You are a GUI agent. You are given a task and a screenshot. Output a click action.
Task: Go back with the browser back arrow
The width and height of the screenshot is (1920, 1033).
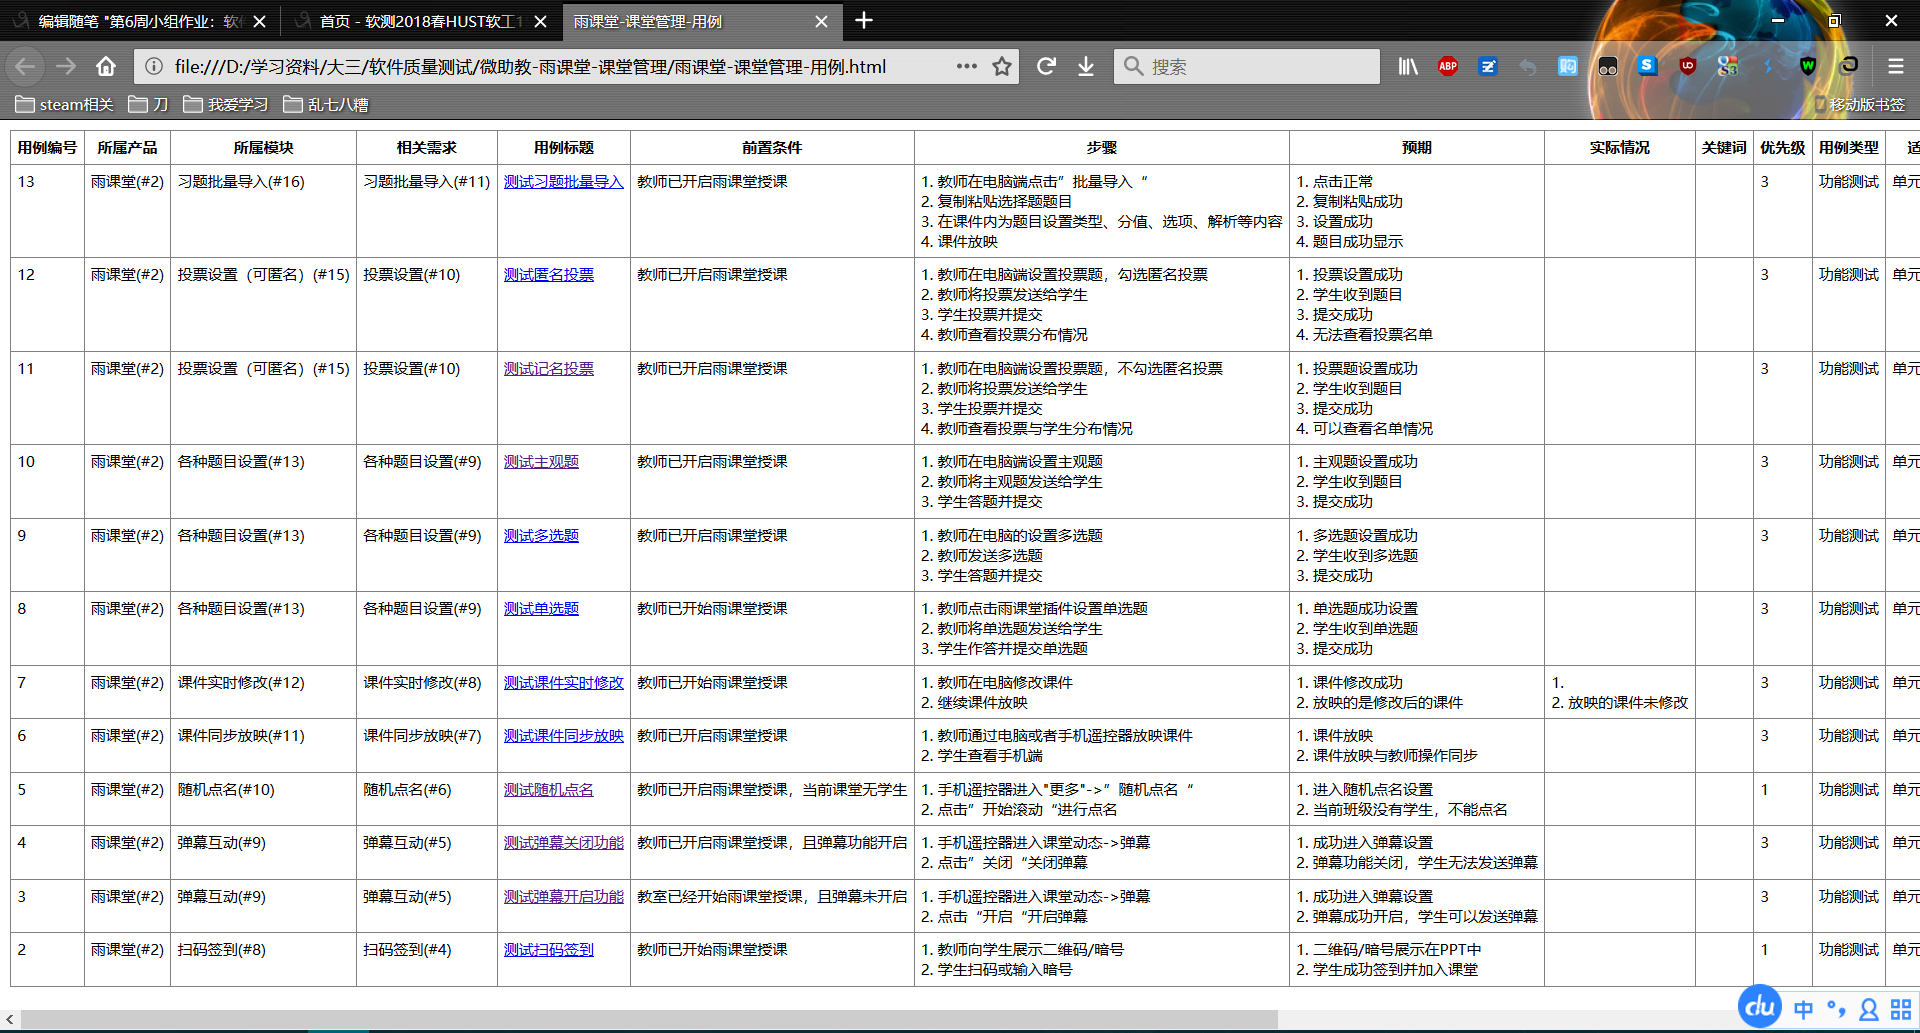[x=25, y=66]
